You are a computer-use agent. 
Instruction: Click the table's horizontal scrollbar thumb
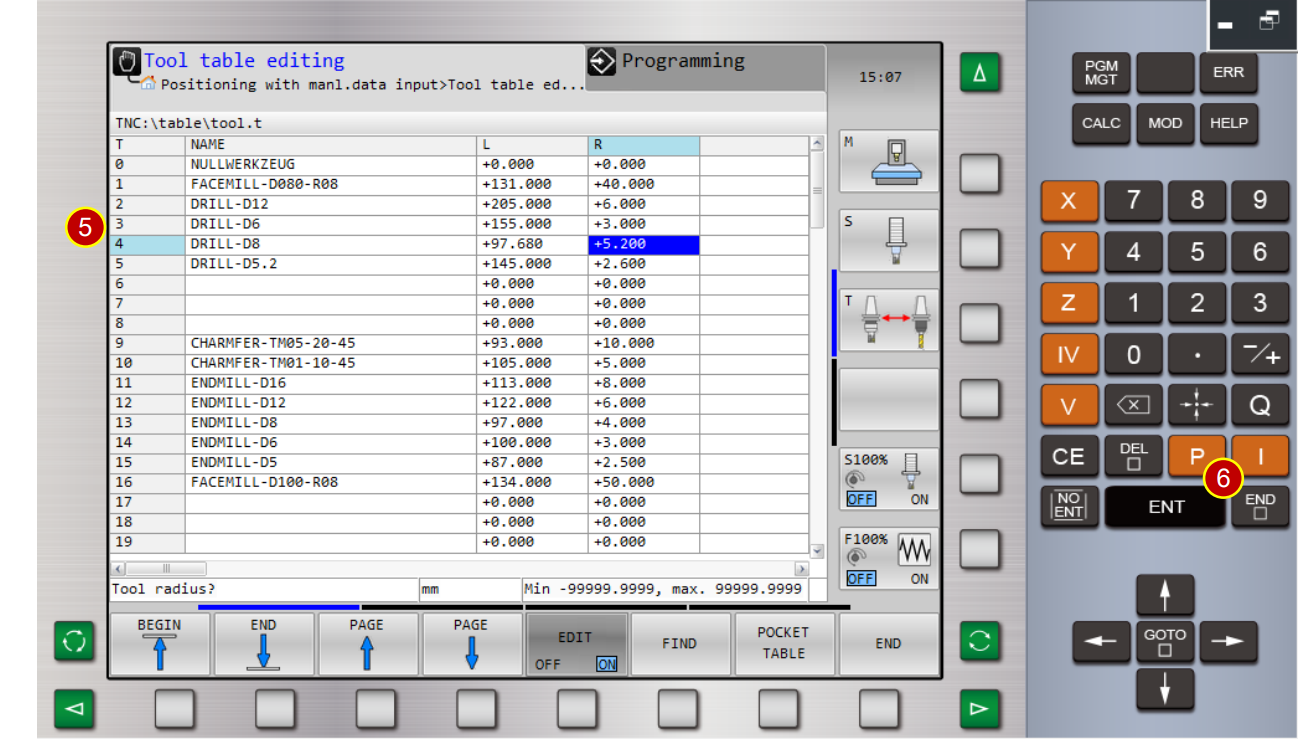point(167,568)
